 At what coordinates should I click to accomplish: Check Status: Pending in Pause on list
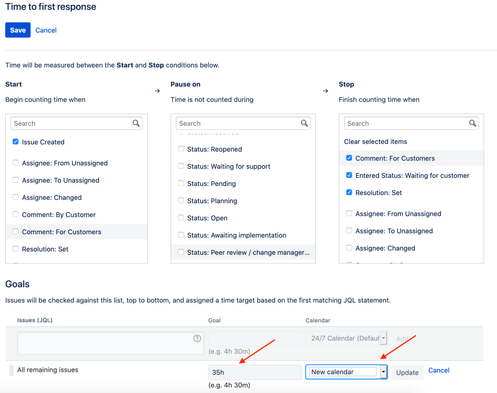click(x=181, y=183)
